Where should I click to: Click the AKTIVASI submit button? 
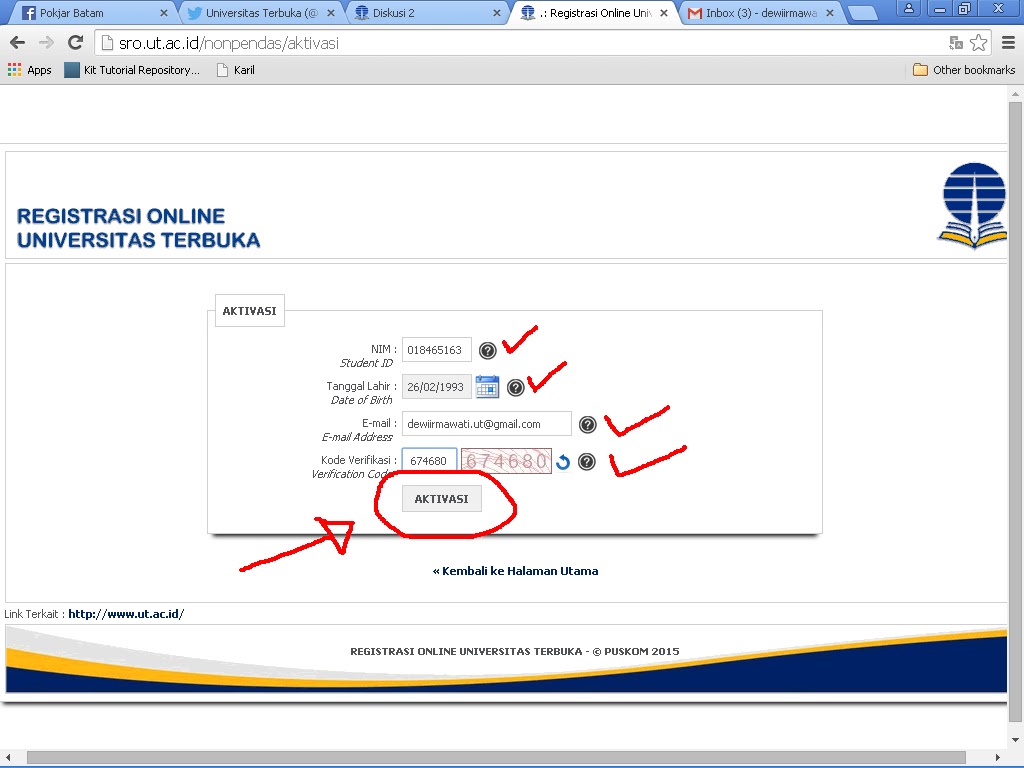pos(441,499)
